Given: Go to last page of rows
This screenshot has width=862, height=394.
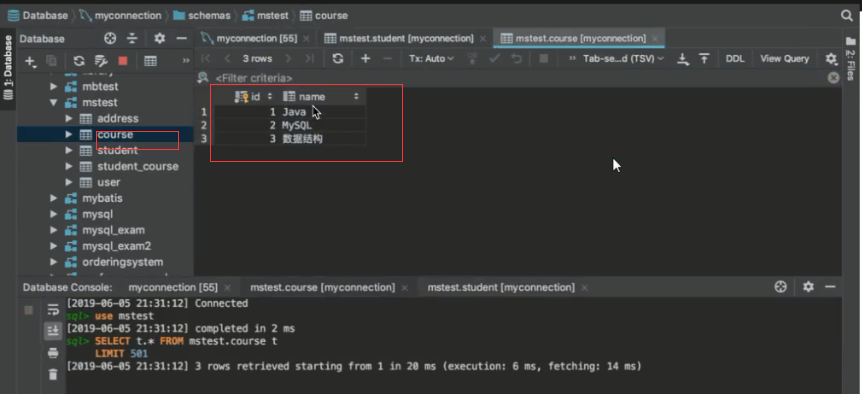Looking at the screenshot, I should pyautogui.click(x=309, y=58).
